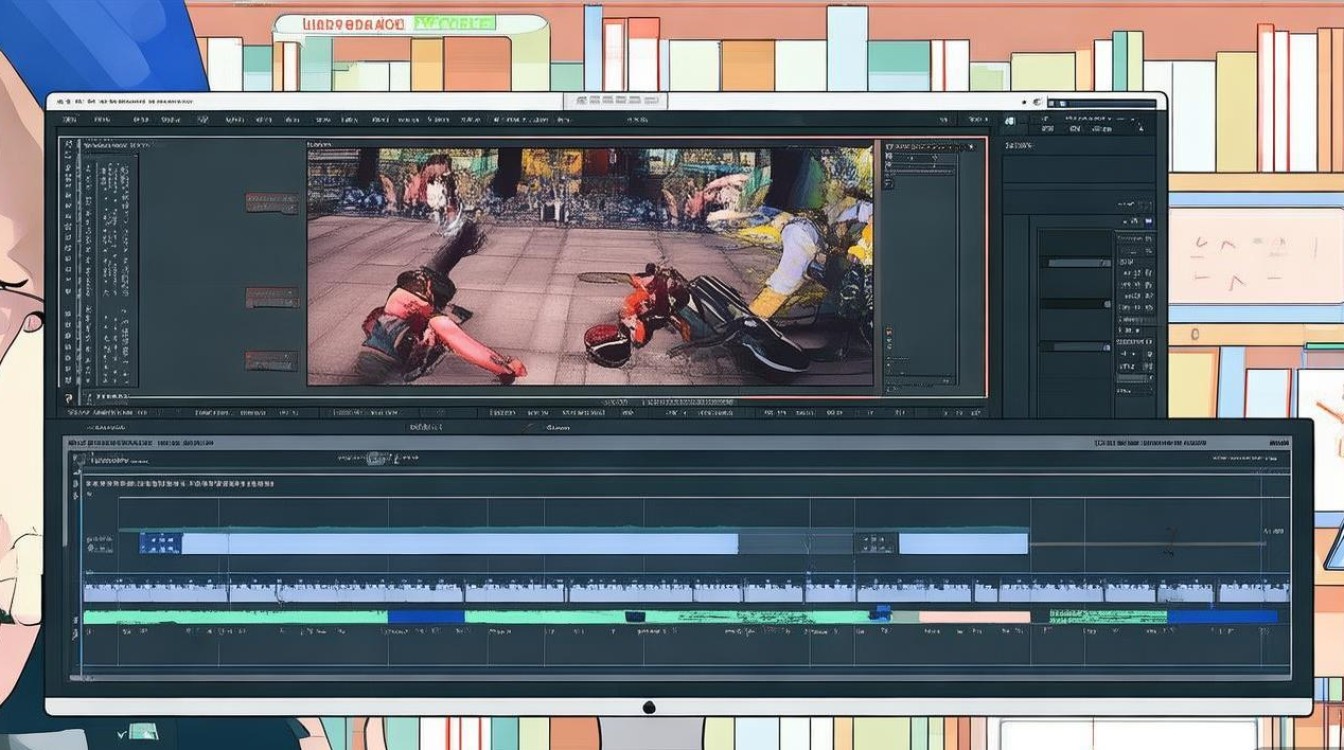1344x750 pixels.
Task: Click the middle reddish label left of the preview
Action: point(271,297)
